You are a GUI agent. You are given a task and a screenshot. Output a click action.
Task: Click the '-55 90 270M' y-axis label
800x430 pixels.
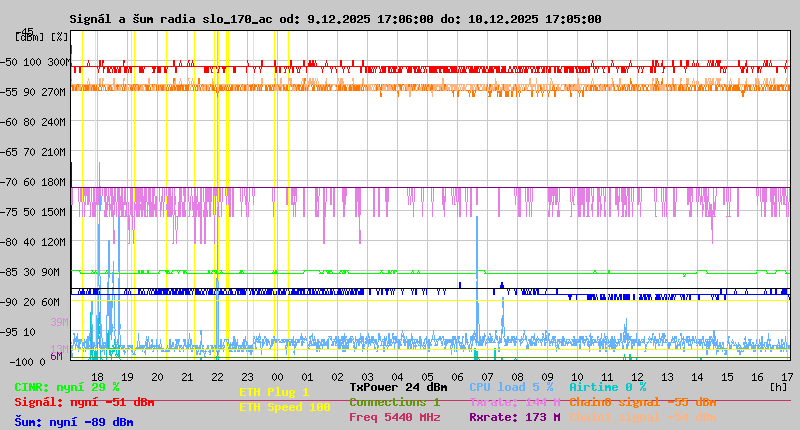click(x=33, y=92)
